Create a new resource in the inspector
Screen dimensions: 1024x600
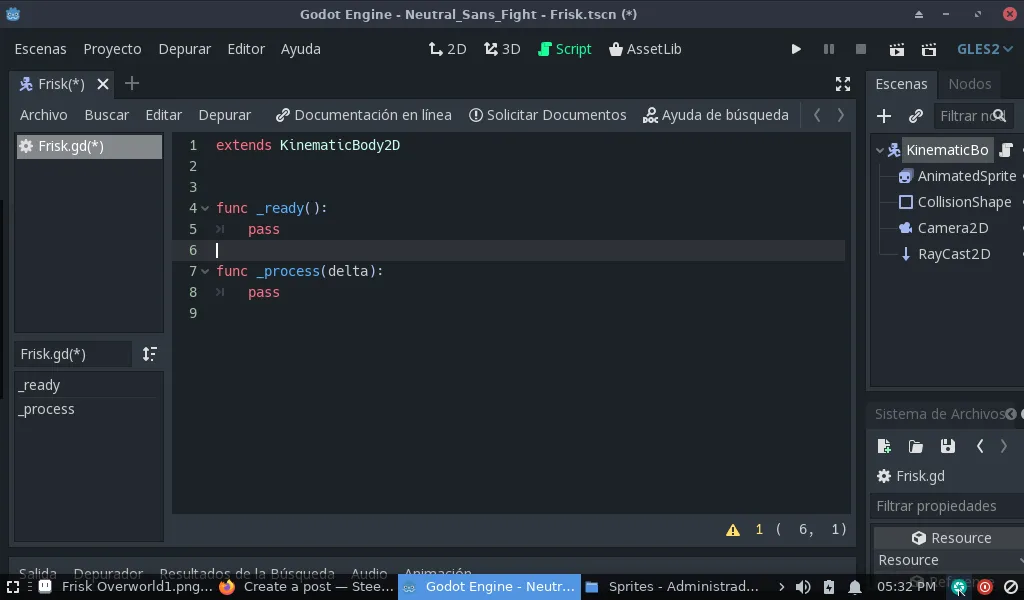(884, 446)
